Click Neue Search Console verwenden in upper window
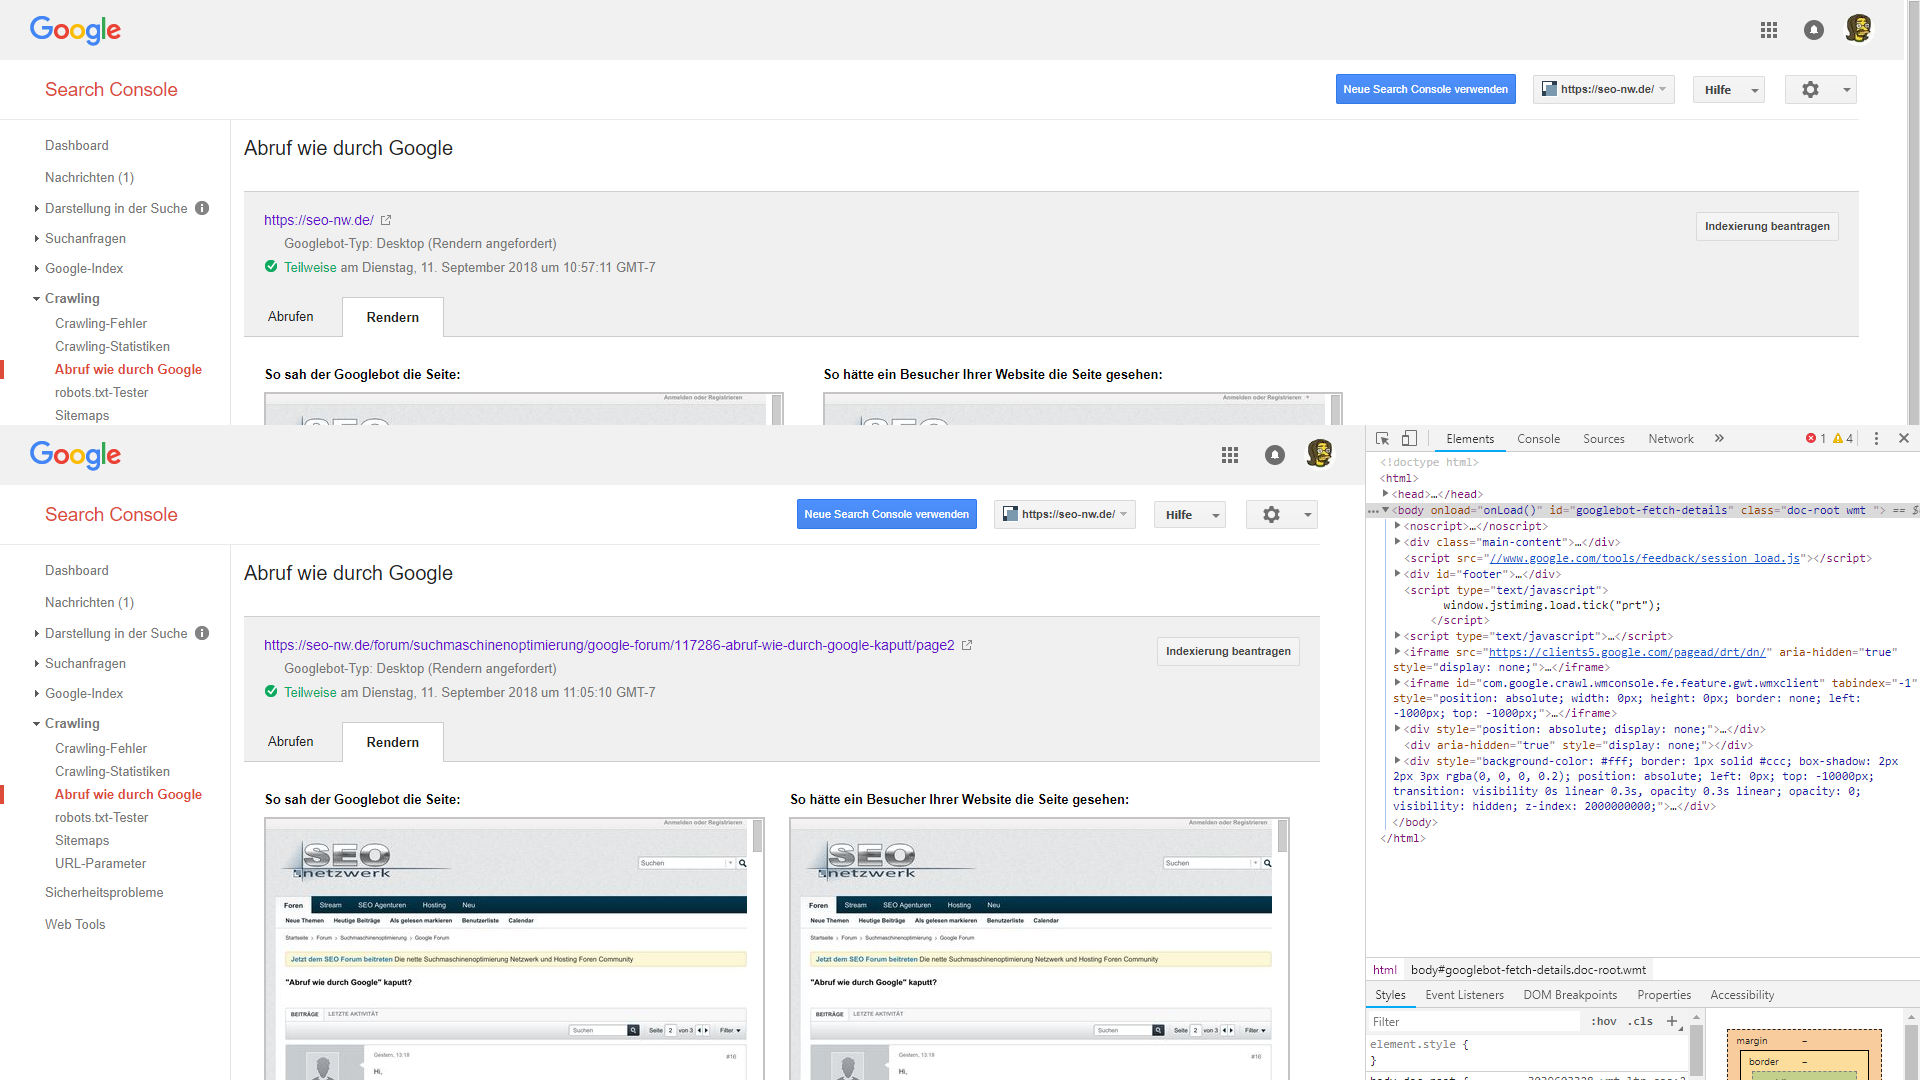This screenshot has width=1920, height=1080. point(1426,90)
